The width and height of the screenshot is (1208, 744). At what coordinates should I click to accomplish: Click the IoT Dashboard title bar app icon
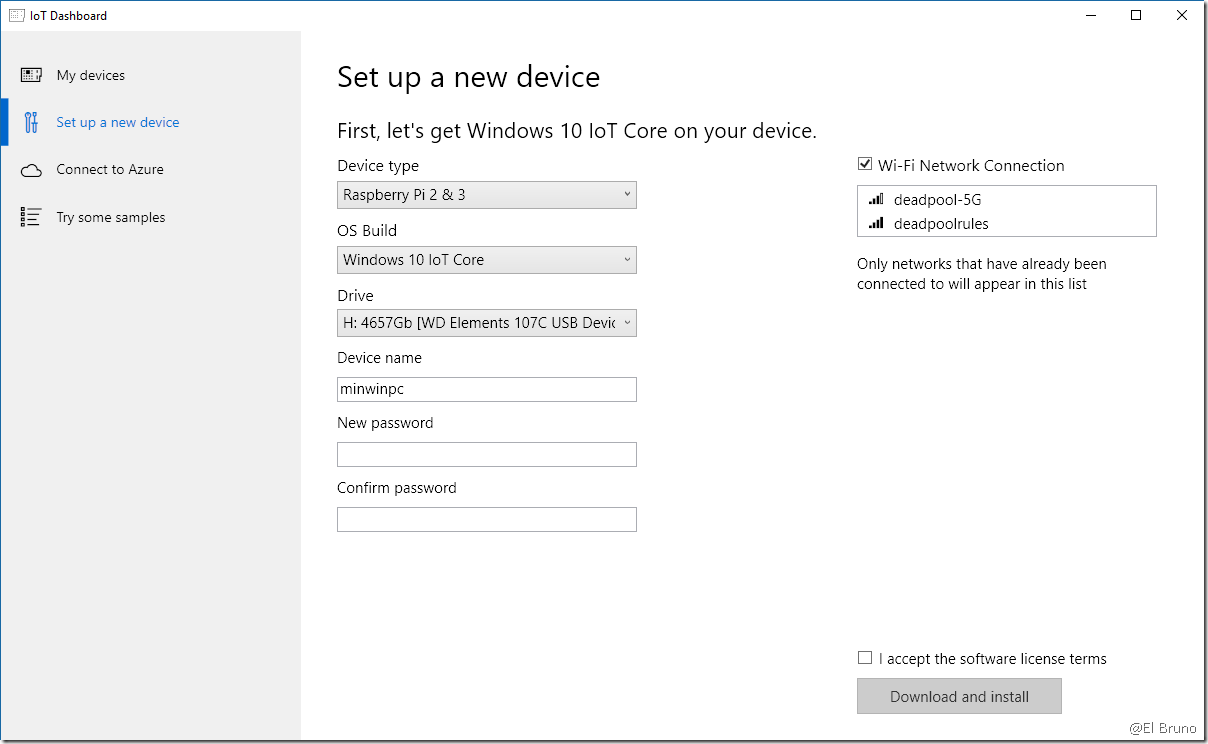tap(16, 15)
